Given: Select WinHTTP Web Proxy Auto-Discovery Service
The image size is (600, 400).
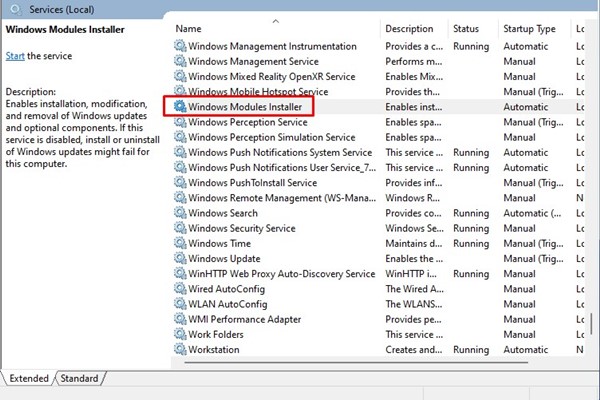Looking at the screenshot, I should point(377,274).
